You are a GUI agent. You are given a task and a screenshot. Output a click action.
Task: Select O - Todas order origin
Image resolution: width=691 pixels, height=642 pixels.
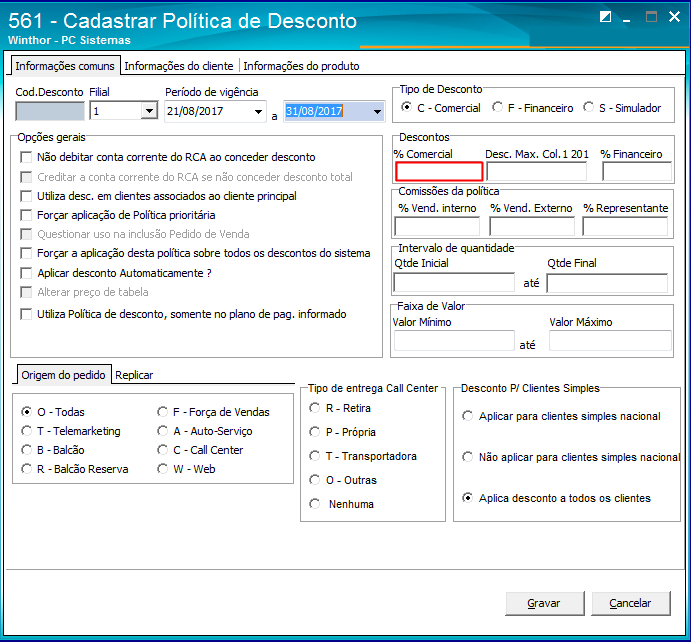coord(27,412)
